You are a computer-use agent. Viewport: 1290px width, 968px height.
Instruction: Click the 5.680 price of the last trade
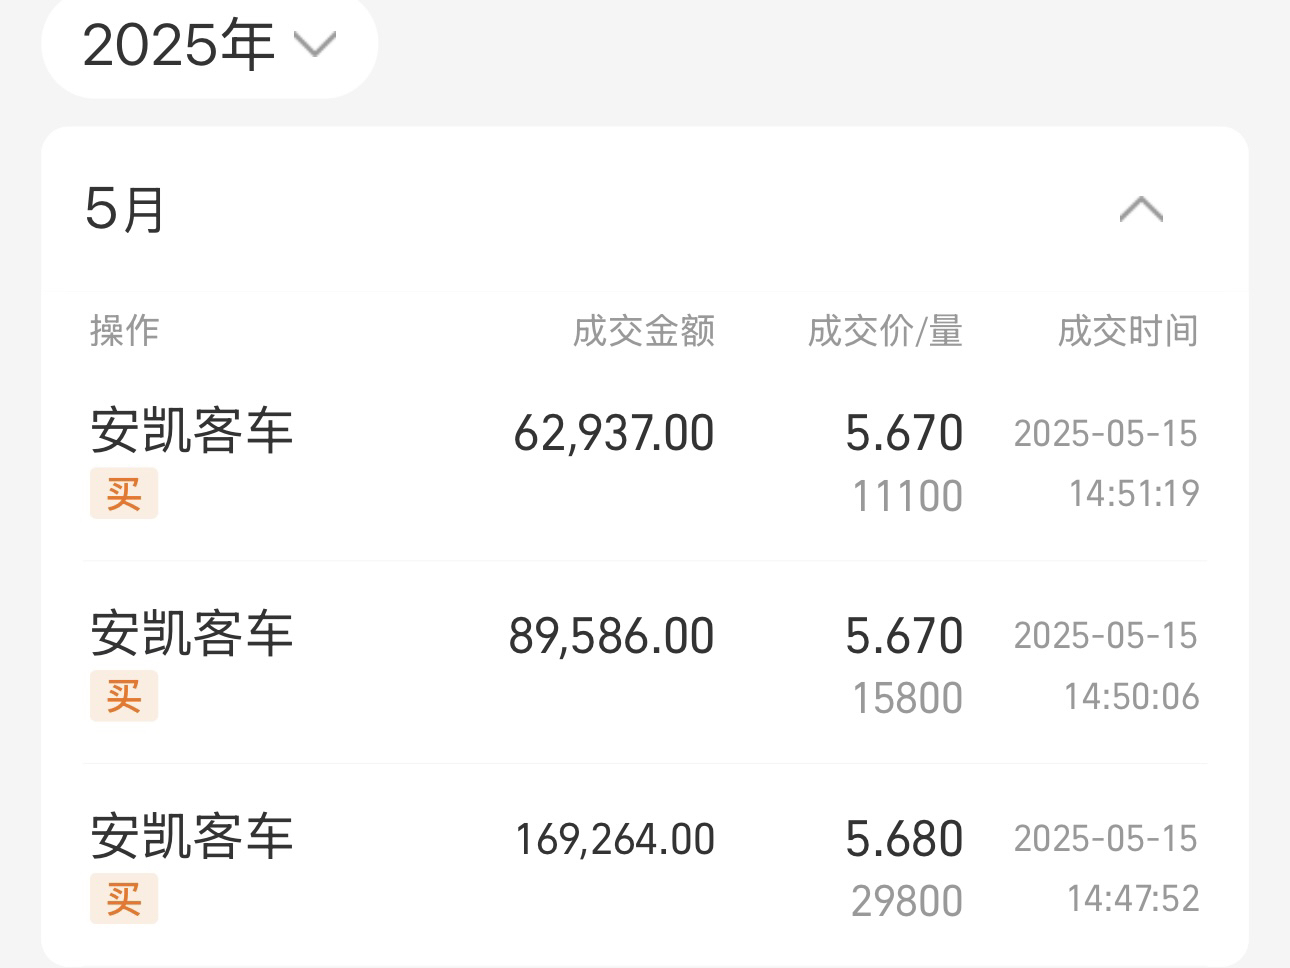point(904,839)
